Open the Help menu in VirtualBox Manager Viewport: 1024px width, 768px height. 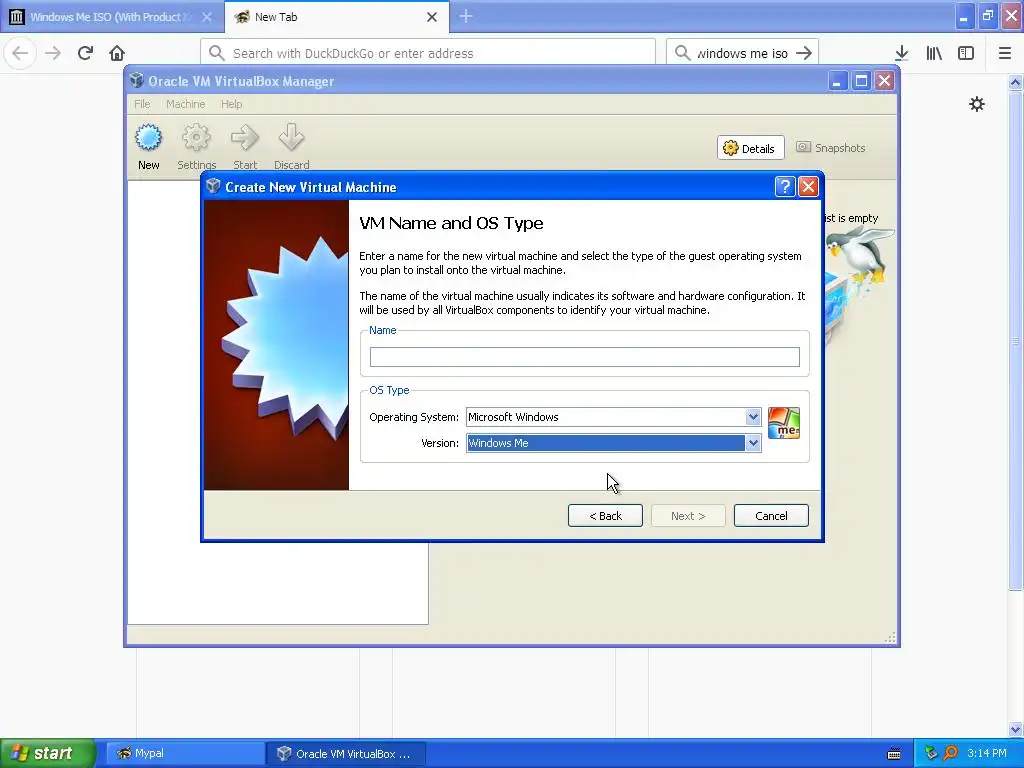click(x=231, y=104)
